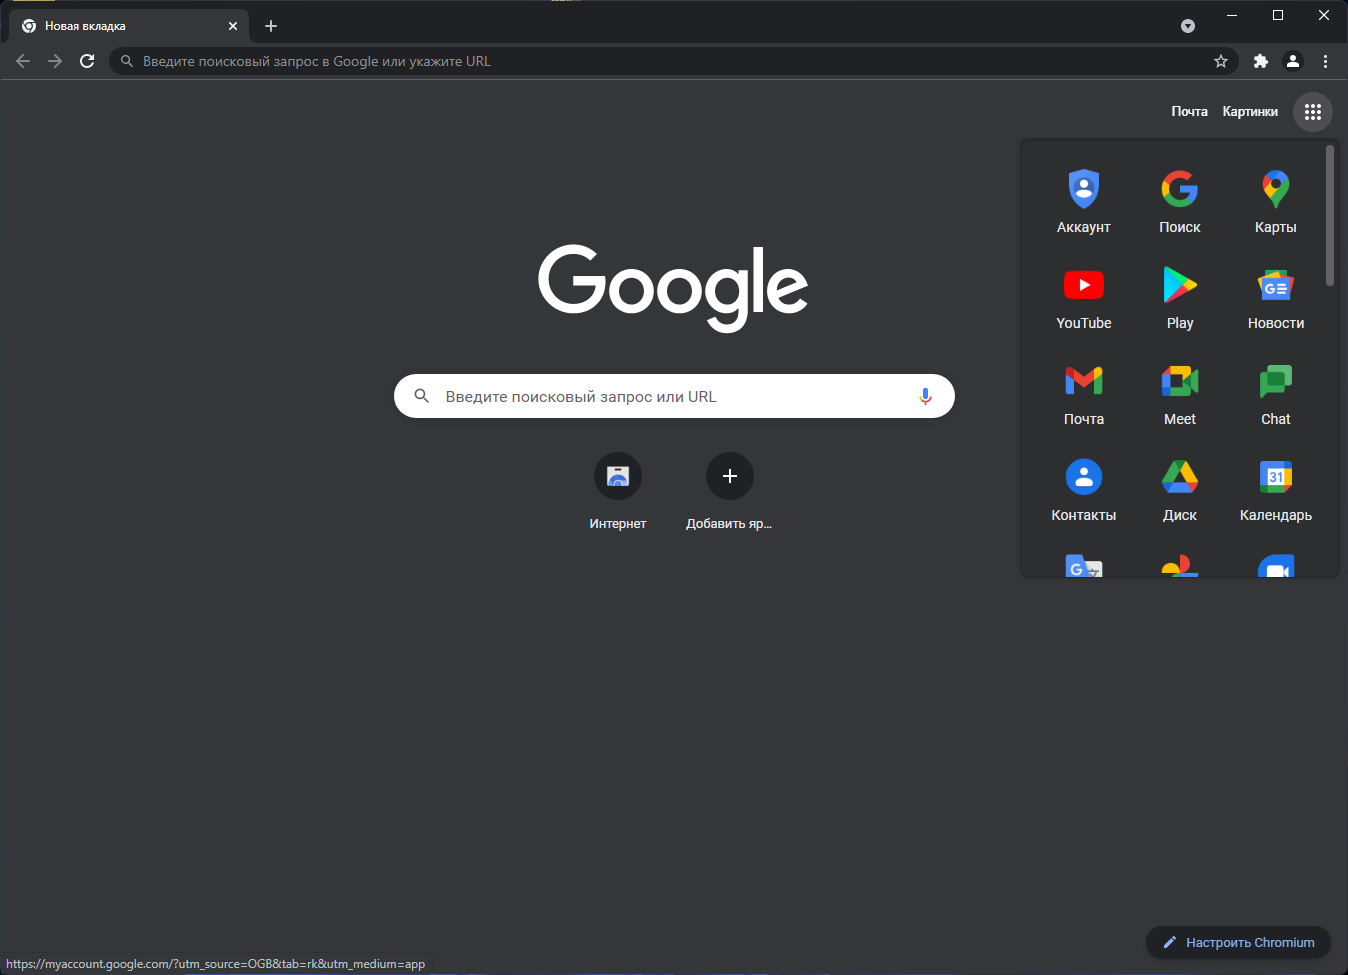This screenshot has width=1348, height=975.
Task: Open Google Photos app icon
Action: 1180,566
